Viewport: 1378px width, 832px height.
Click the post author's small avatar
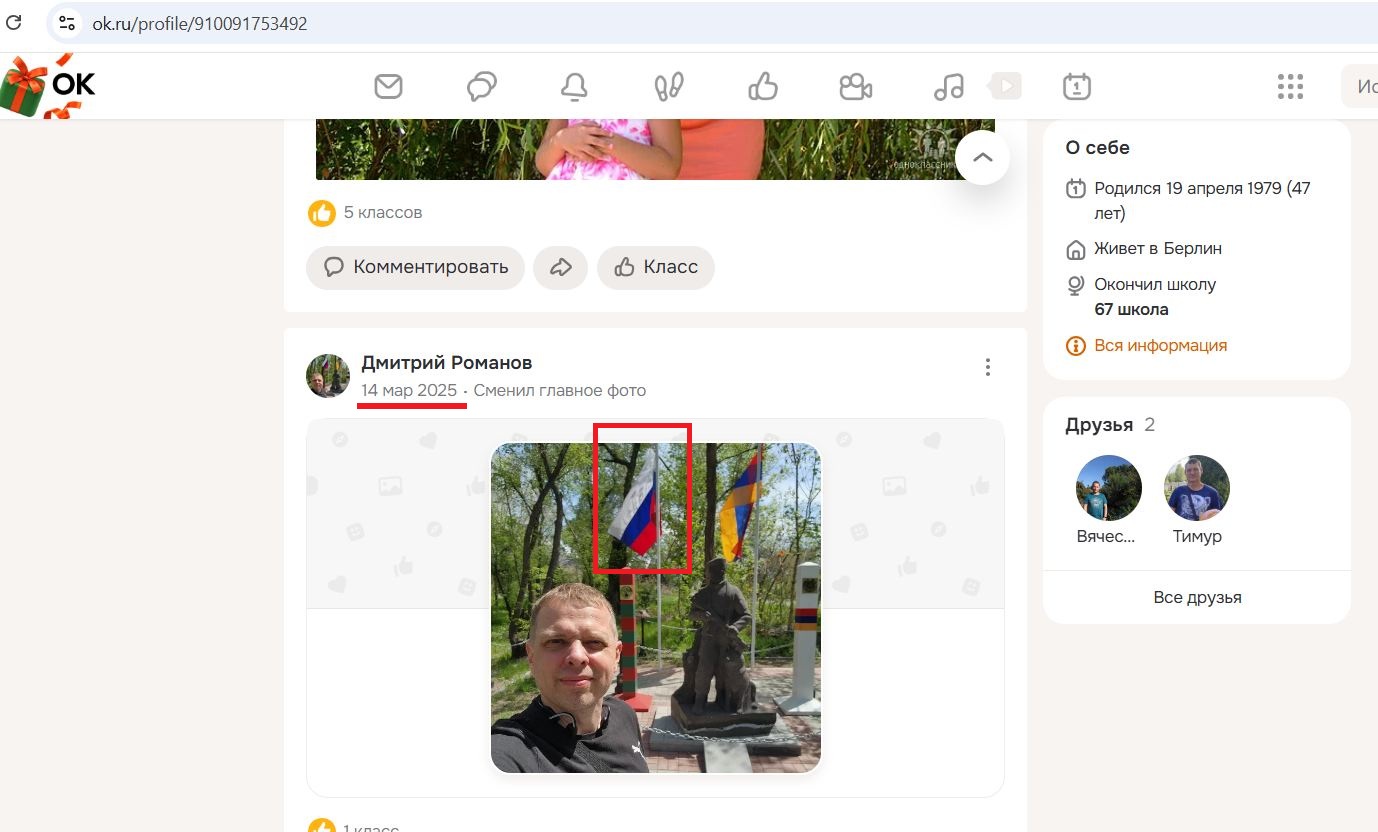[328, 376]
